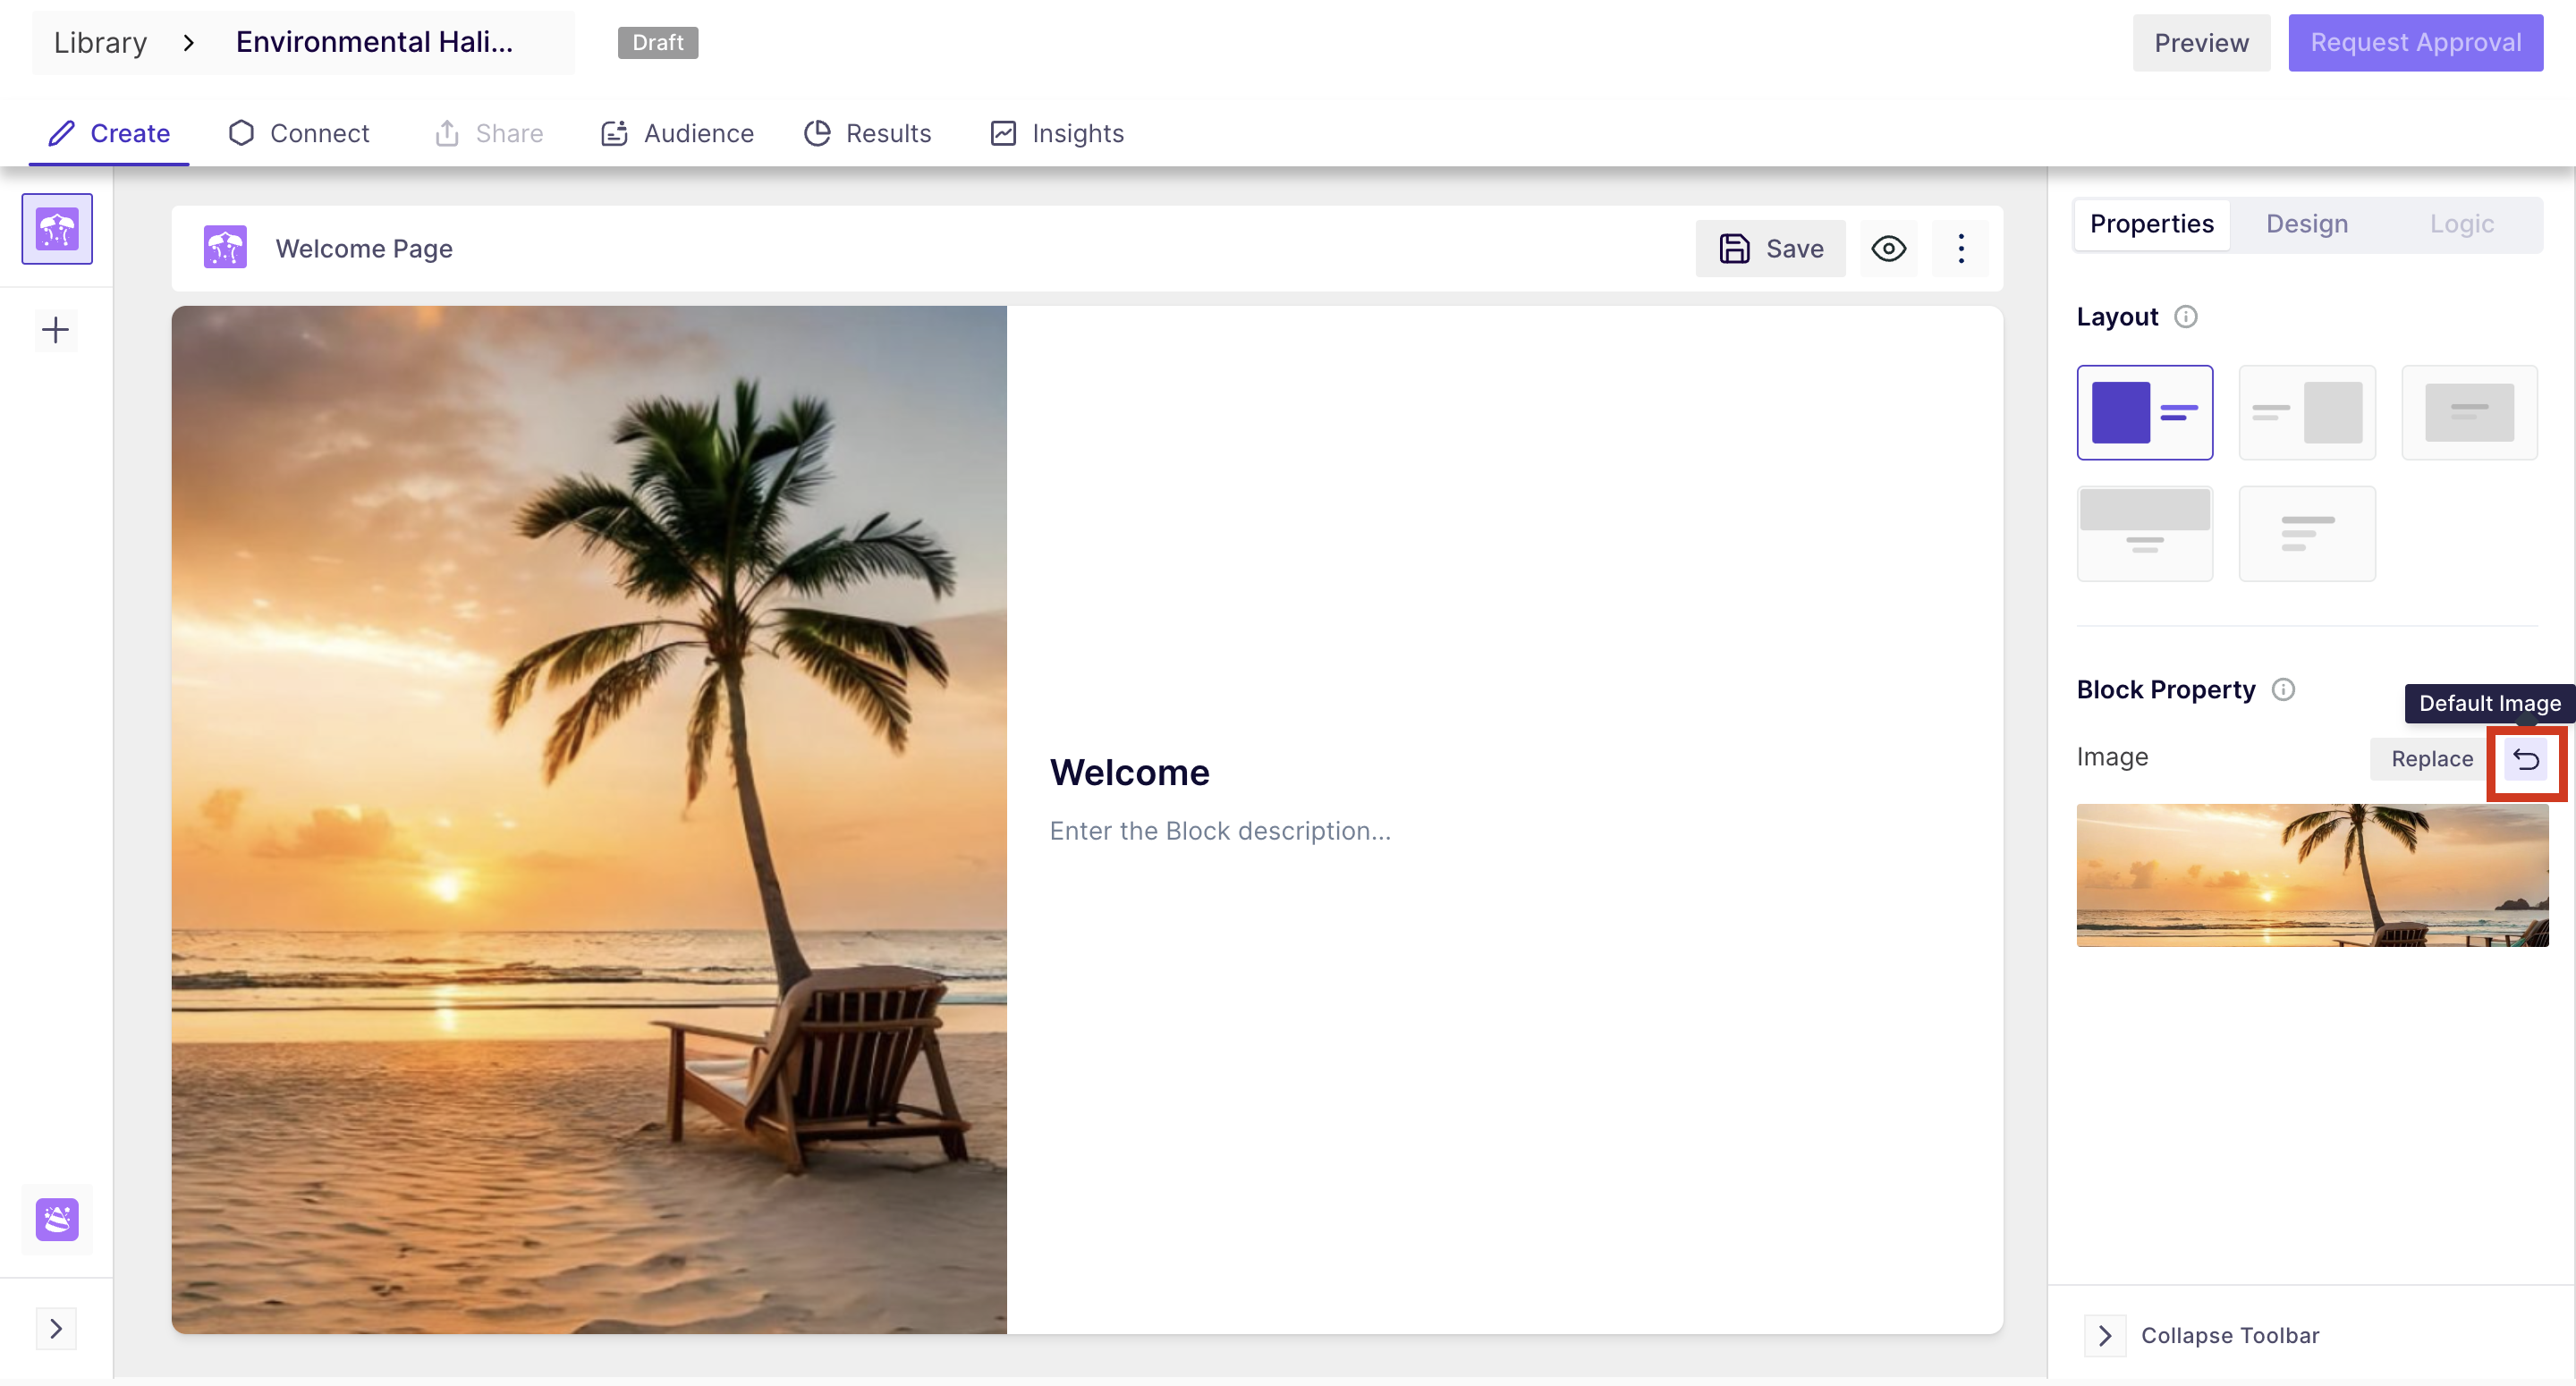2576x1386 pixels.
Task: Collapse the toolbar with the chevron
Action: tap(2105, 1336)
